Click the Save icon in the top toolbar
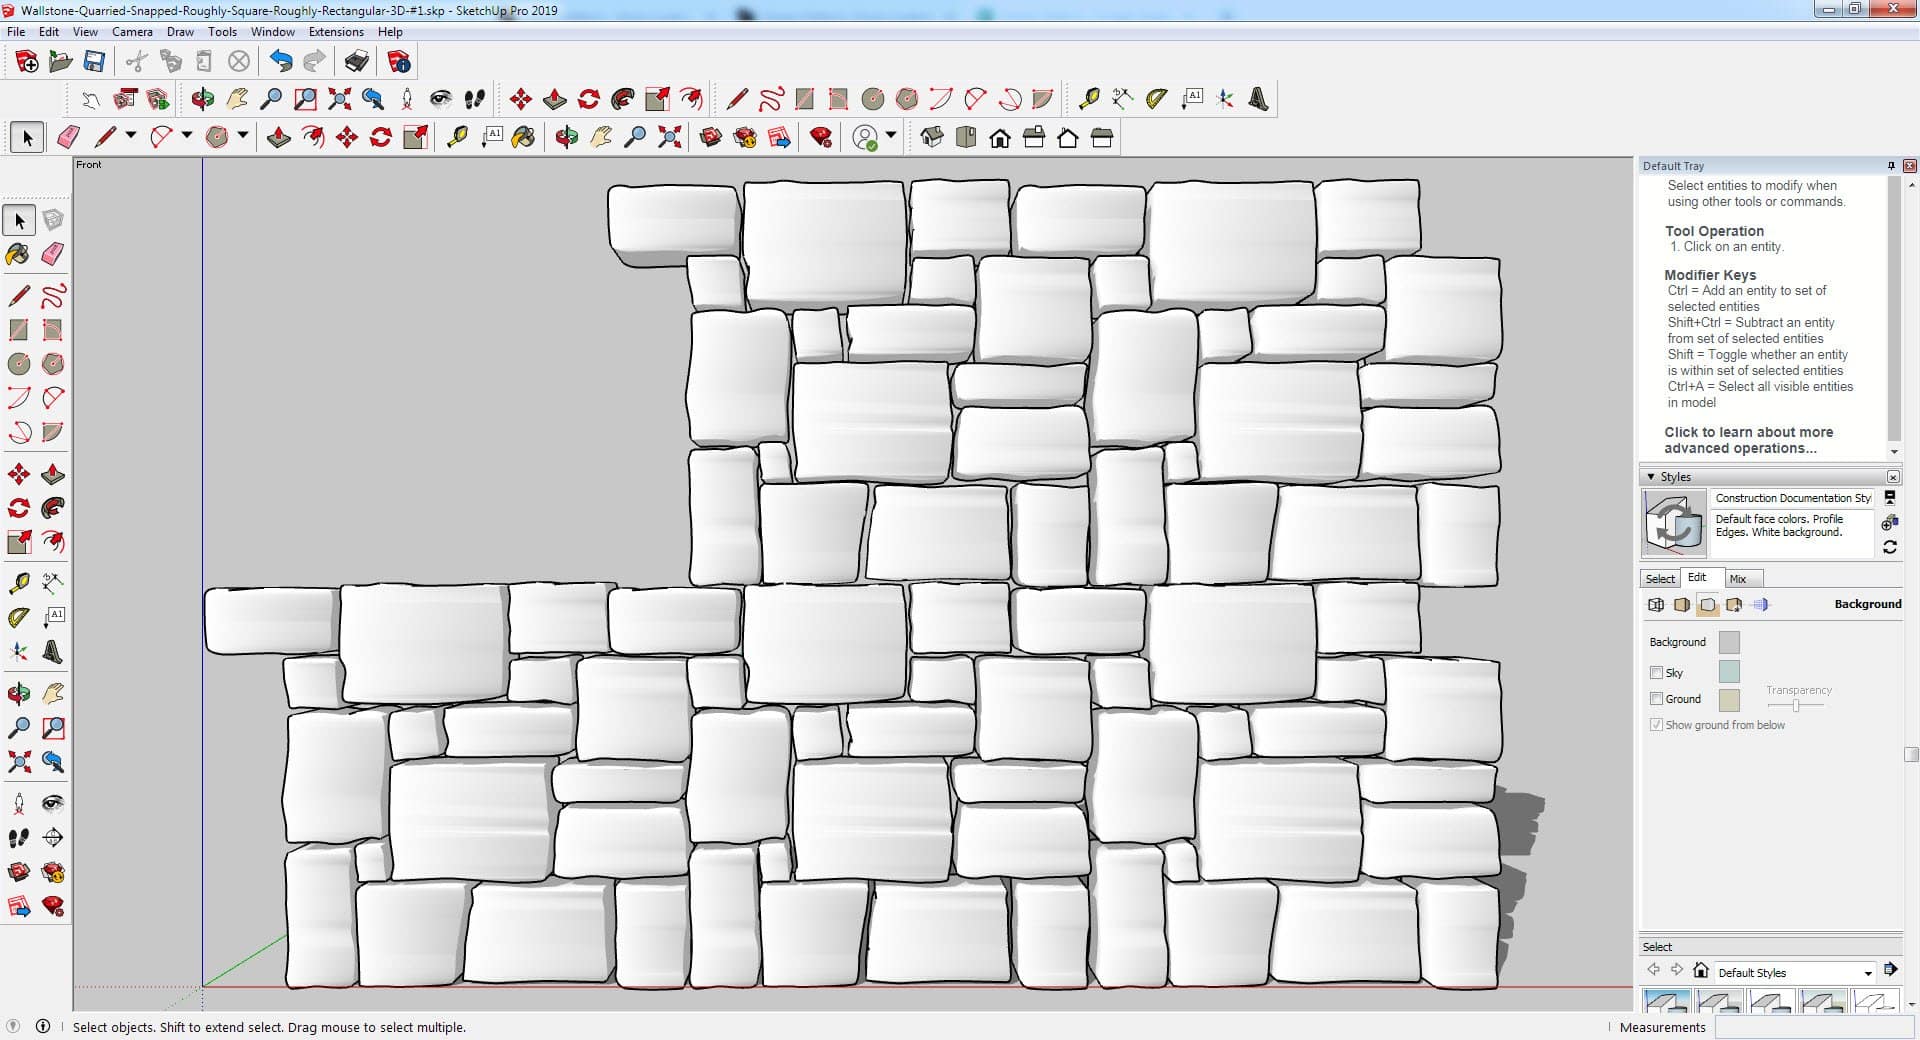Image resolution: width=1920 pixels, height=1040 pixels. tap(94, 62)
